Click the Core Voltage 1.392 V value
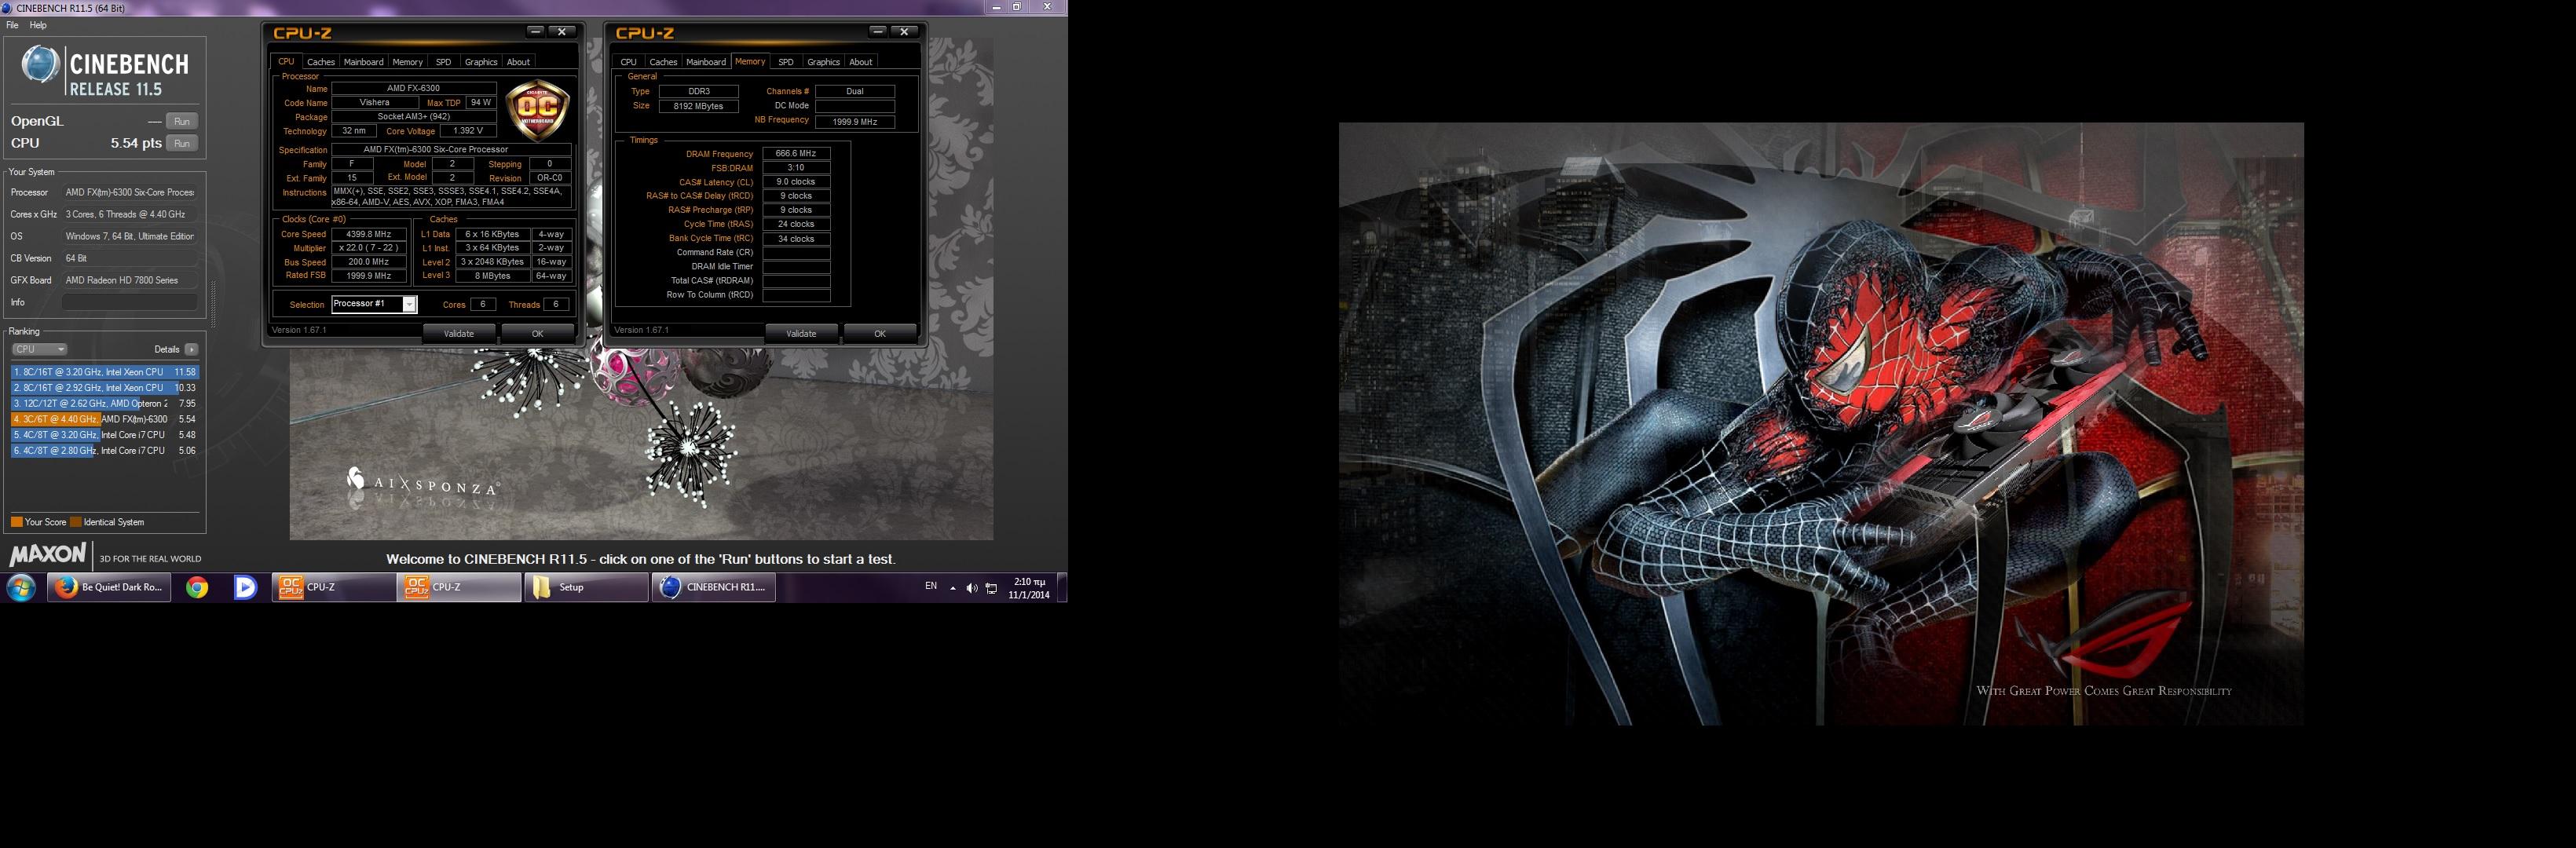 click(468, 131)
